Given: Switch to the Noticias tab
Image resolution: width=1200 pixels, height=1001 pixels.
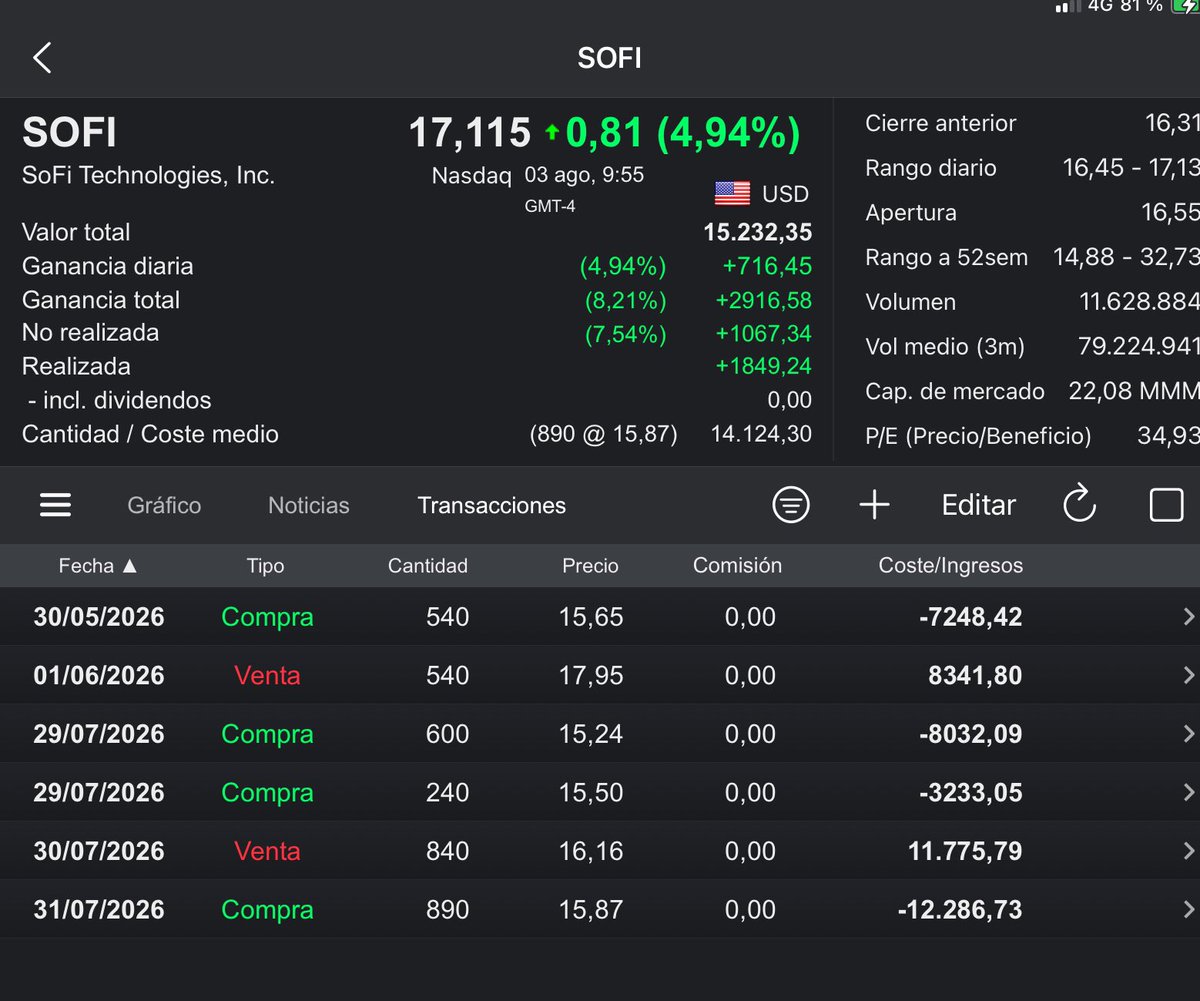Looking at the screenshot, I should 309,505.
